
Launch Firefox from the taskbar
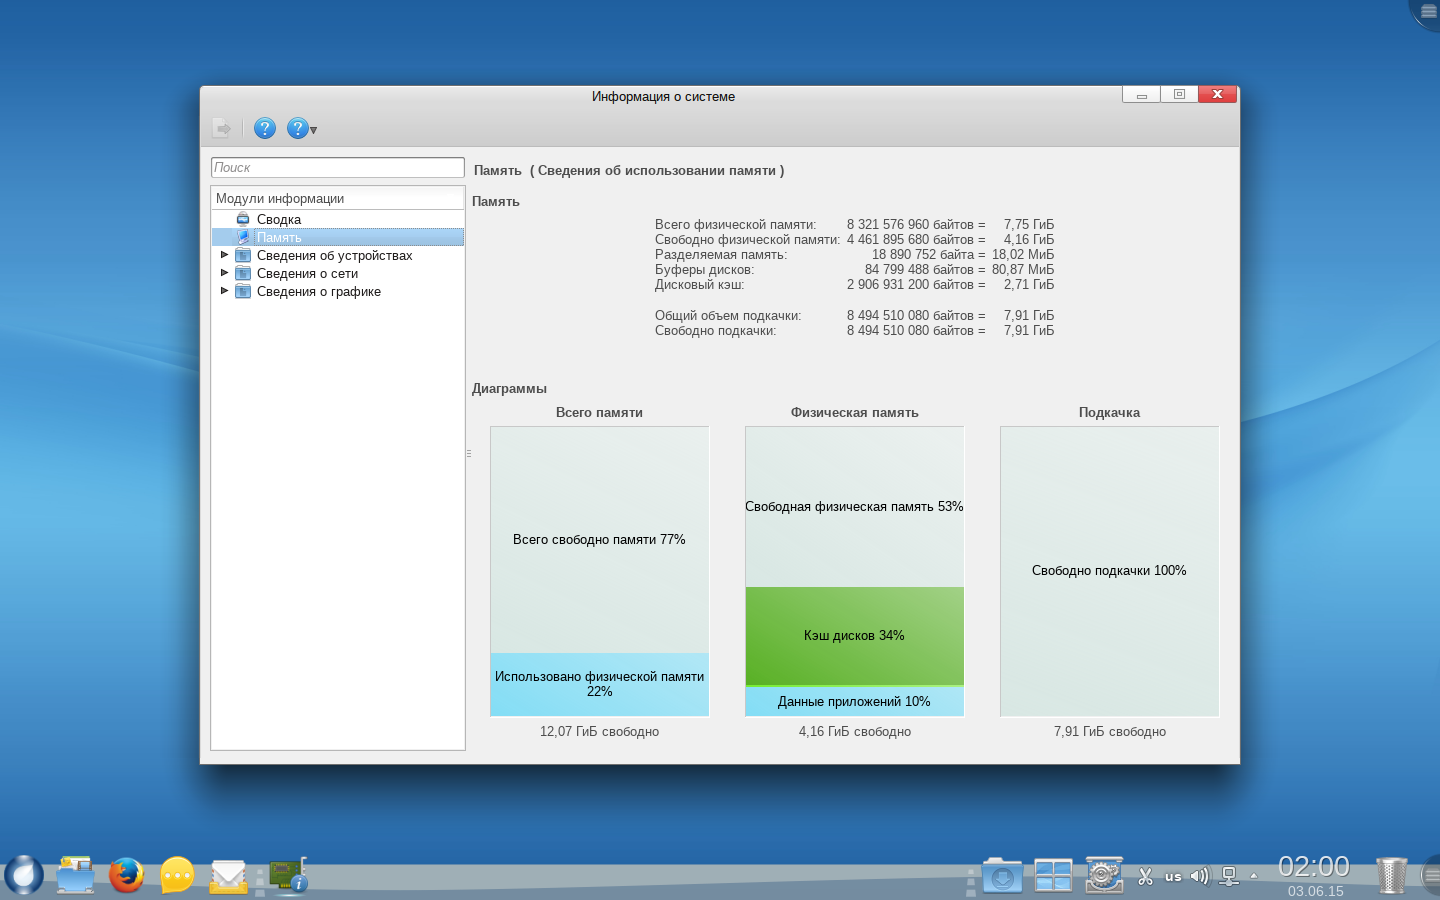[x=126, y=875]
